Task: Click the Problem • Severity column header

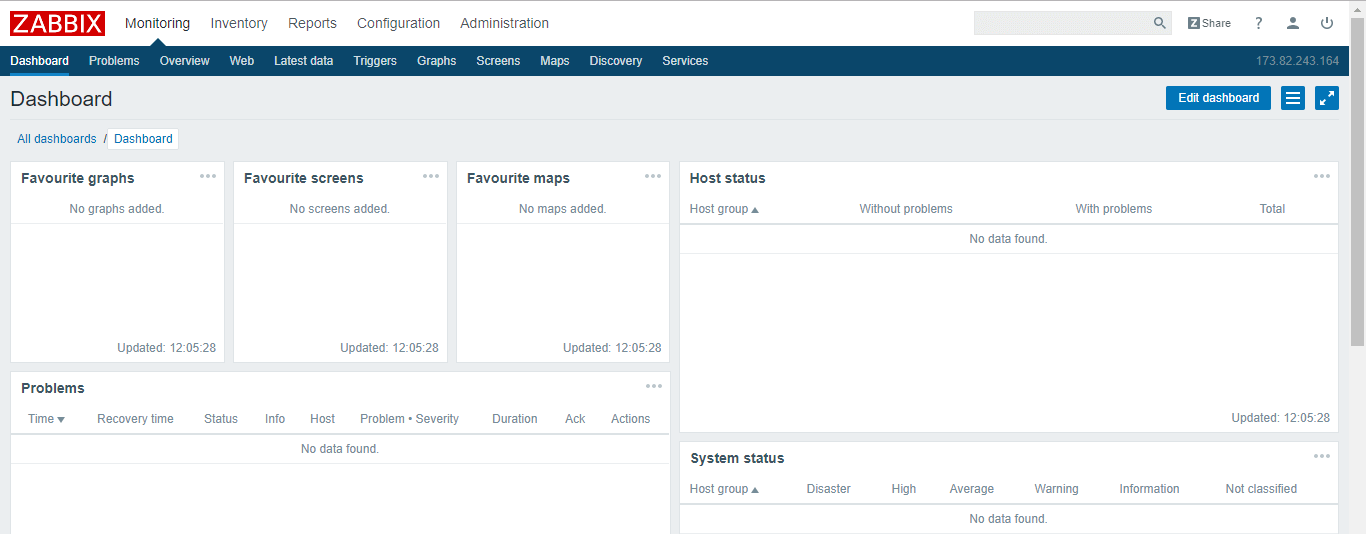Action: (409, 419)
